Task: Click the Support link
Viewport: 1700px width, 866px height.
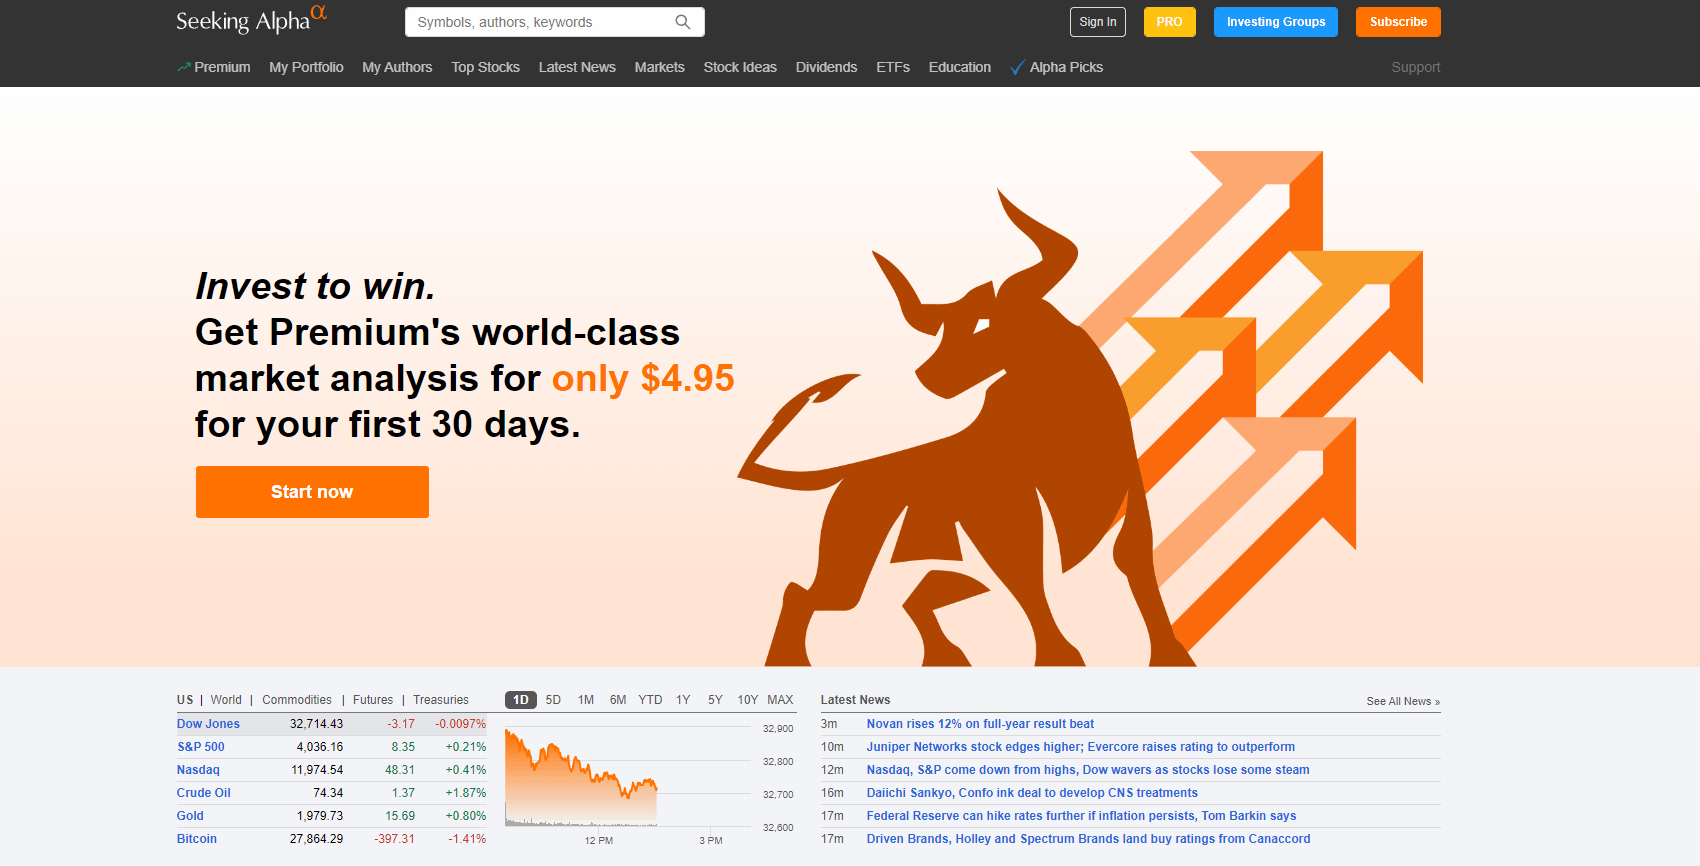Action: pos(1416,67)
